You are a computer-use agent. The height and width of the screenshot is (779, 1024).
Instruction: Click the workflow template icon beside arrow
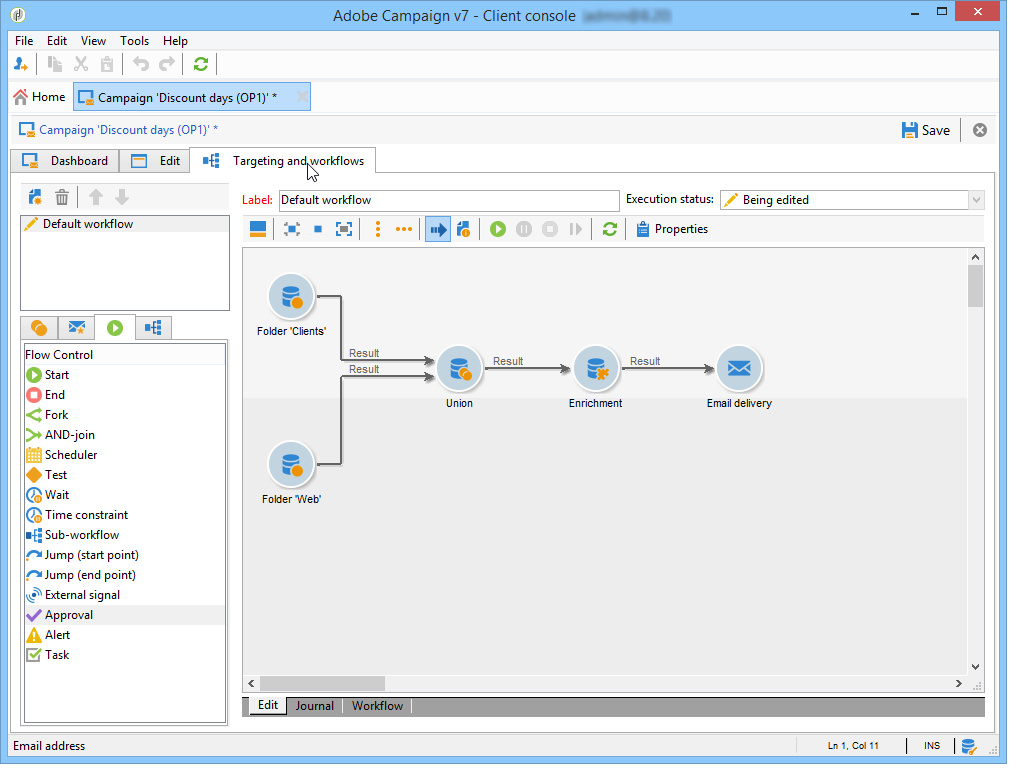pyautogui.click(x=464, y=229)
